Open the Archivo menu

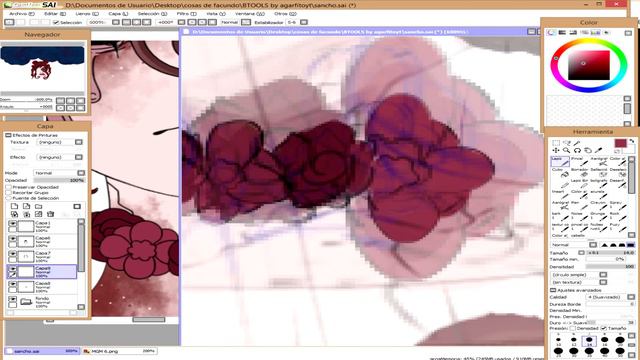pos(22,13)
